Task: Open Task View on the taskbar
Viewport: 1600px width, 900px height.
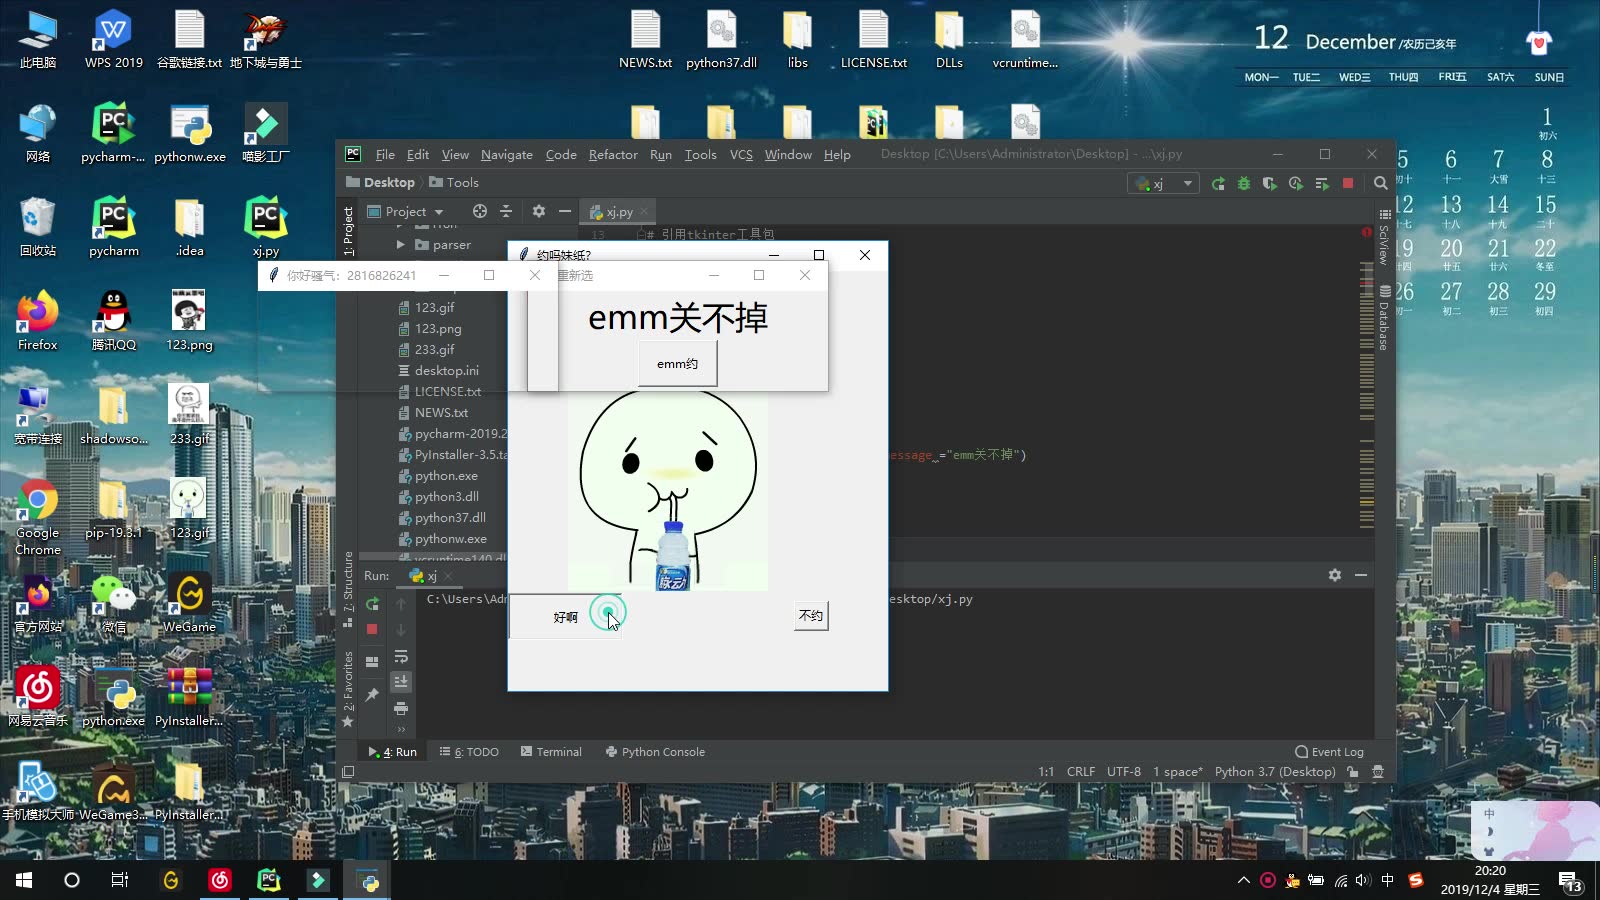Action: (x=120, y=880)
